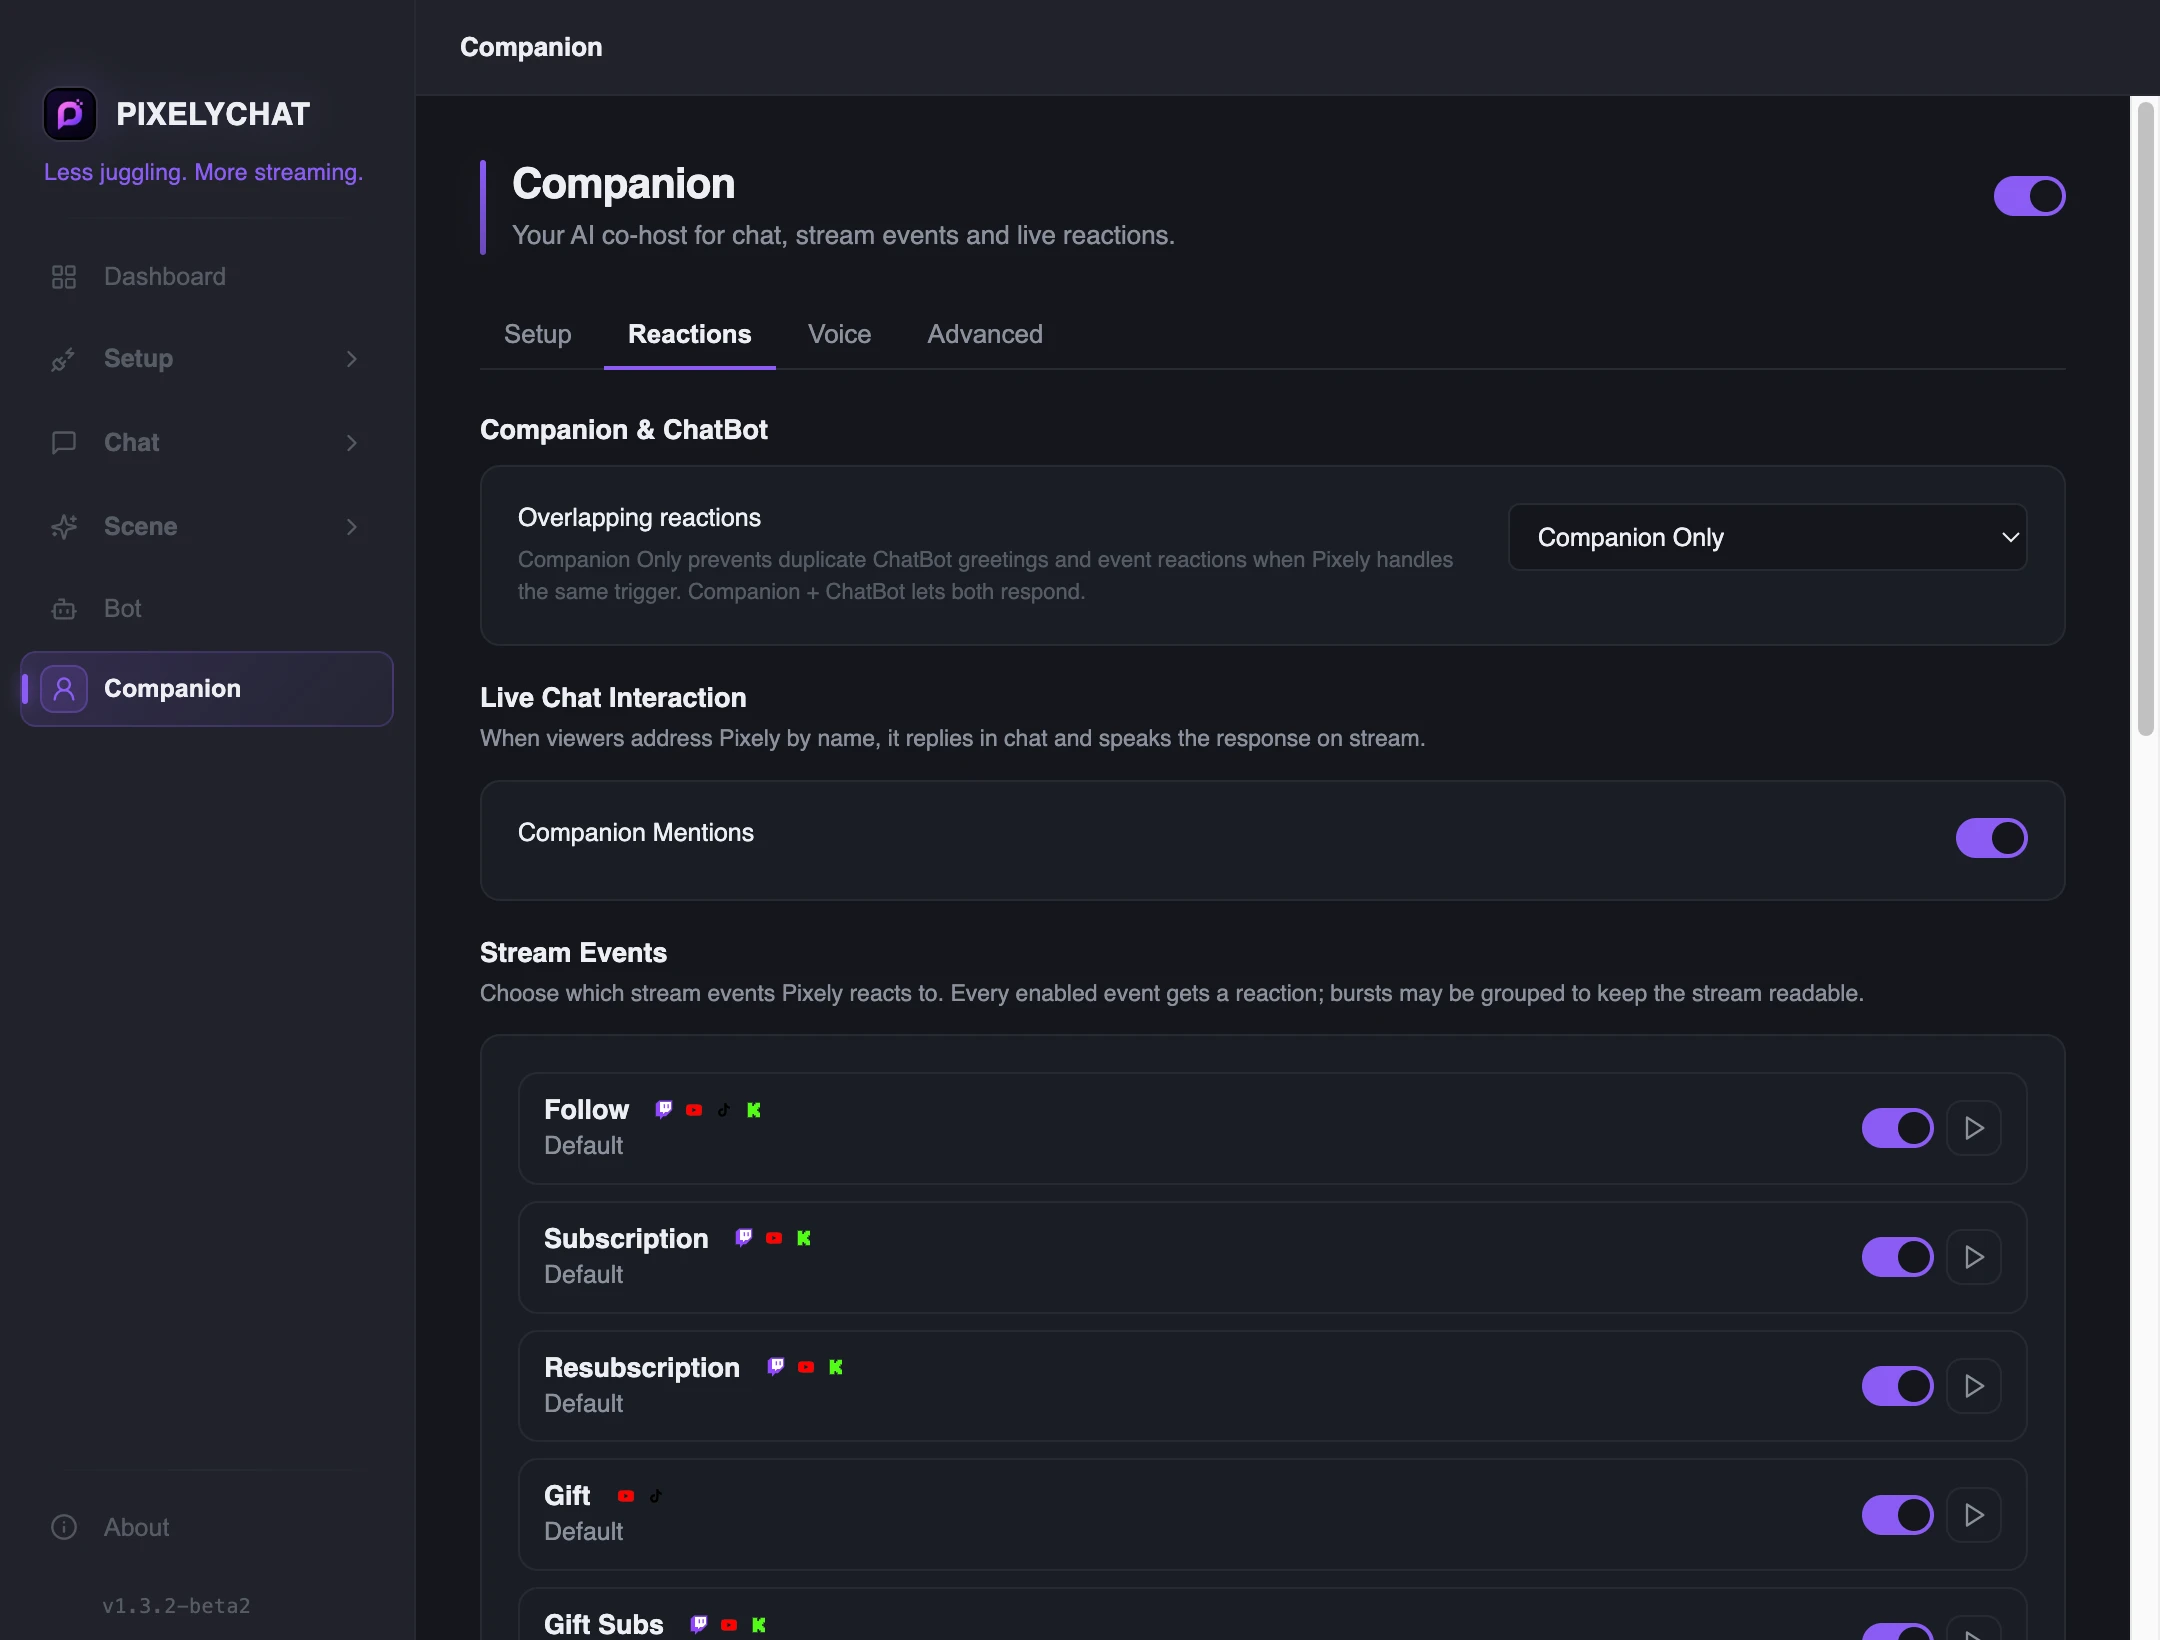Click the YouTube icon beside Gift Subs
2160x1640 pixels.
[729, 1625]
